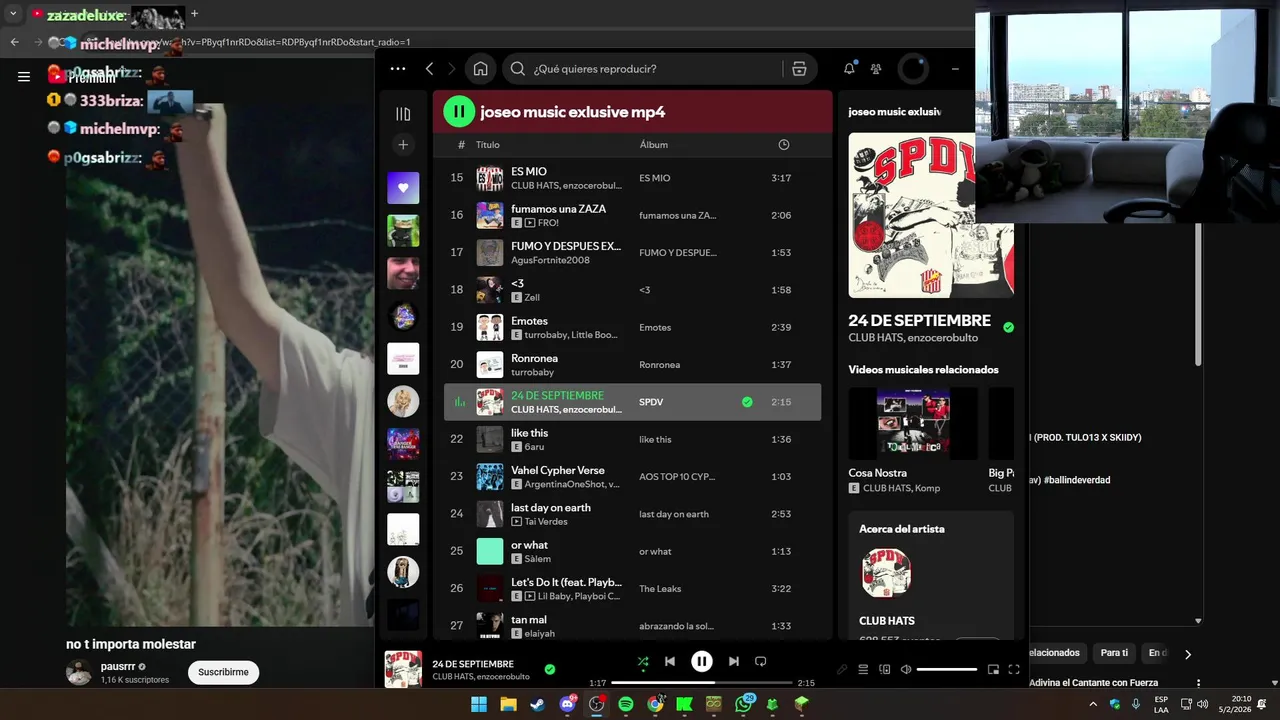Open Spotify three-dots main menu
The width and height of the screenshot is (1280, 720).
[x=398, y=69]
